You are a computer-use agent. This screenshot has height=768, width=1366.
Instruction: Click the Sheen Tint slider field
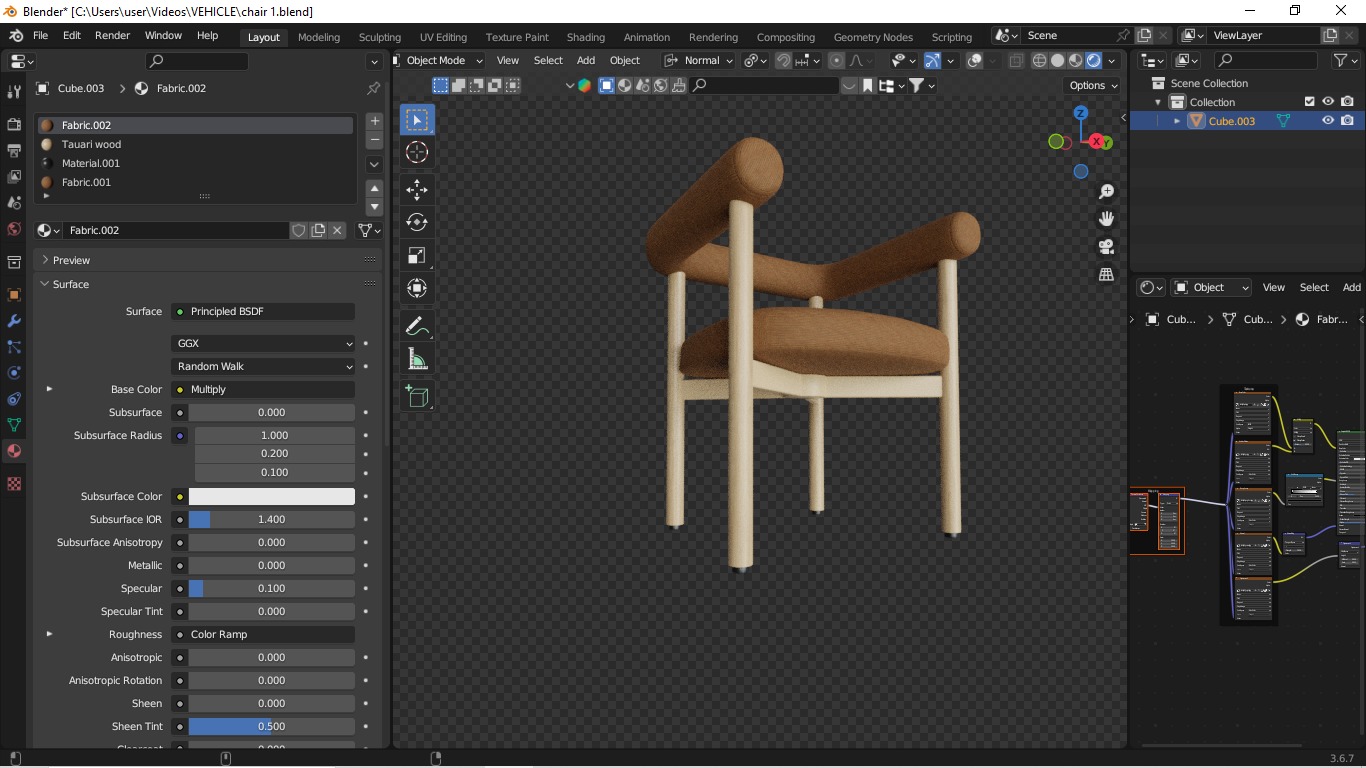[272, 726]
